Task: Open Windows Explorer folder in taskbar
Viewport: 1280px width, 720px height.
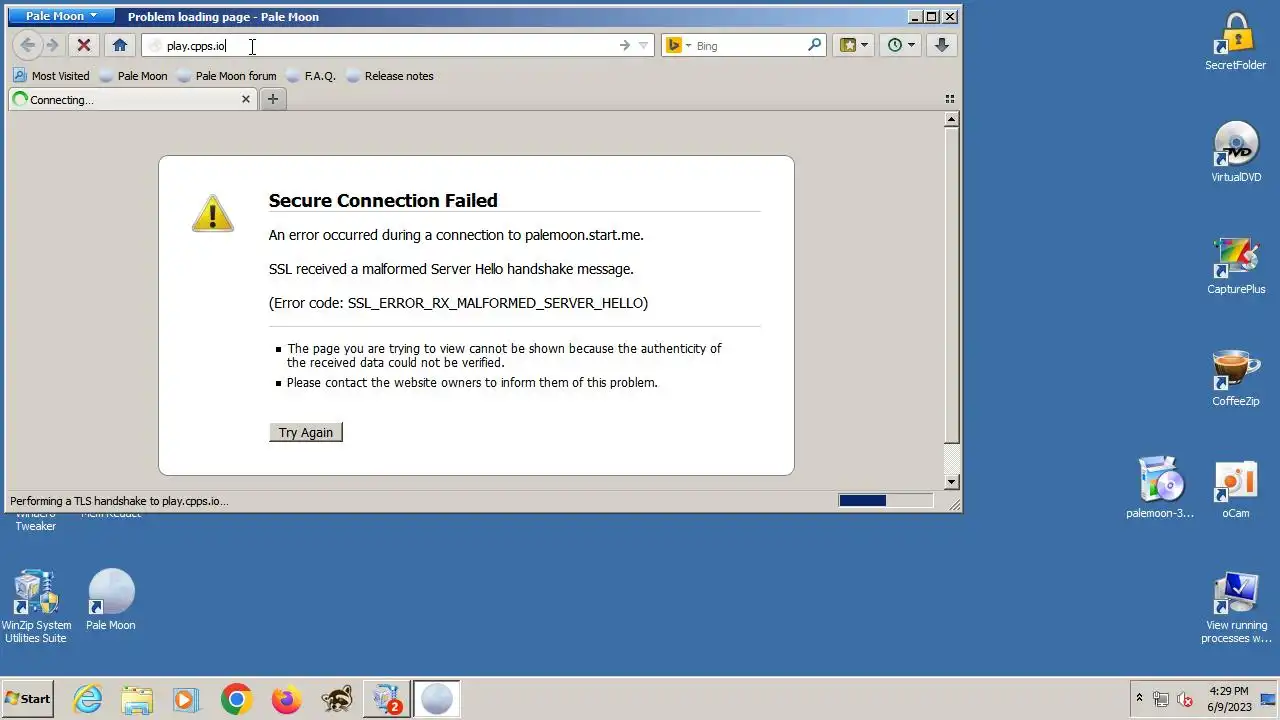Action: point(137,699)
